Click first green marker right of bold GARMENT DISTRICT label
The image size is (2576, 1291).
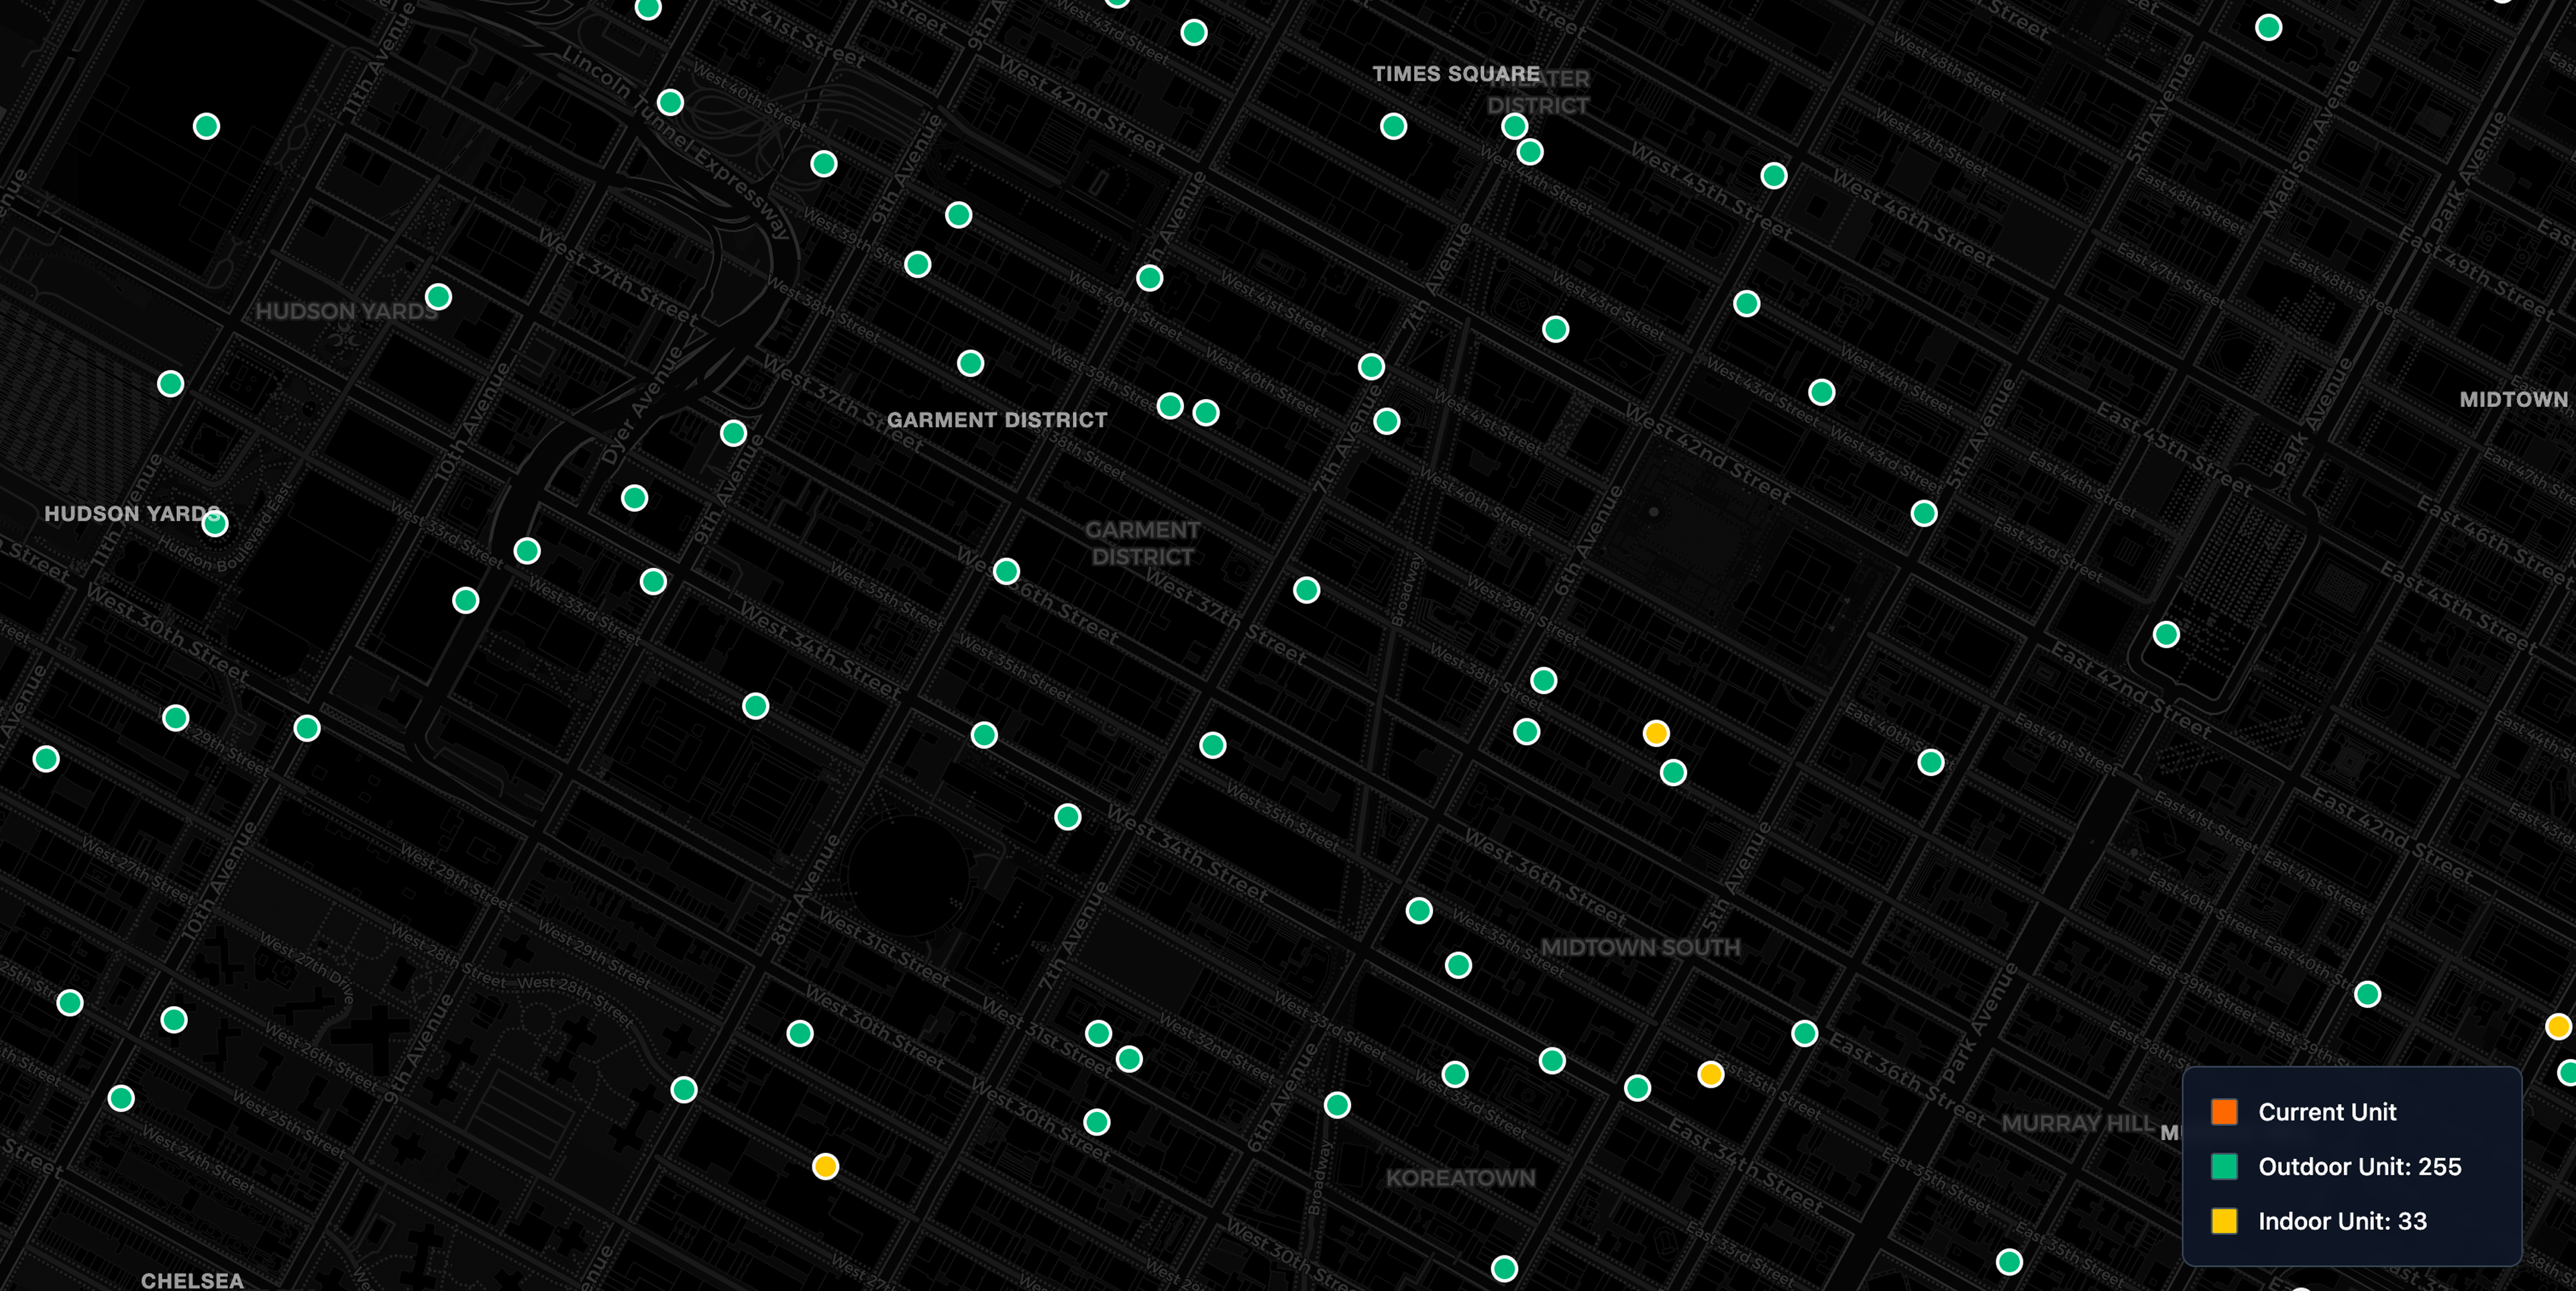point(1170,406)
